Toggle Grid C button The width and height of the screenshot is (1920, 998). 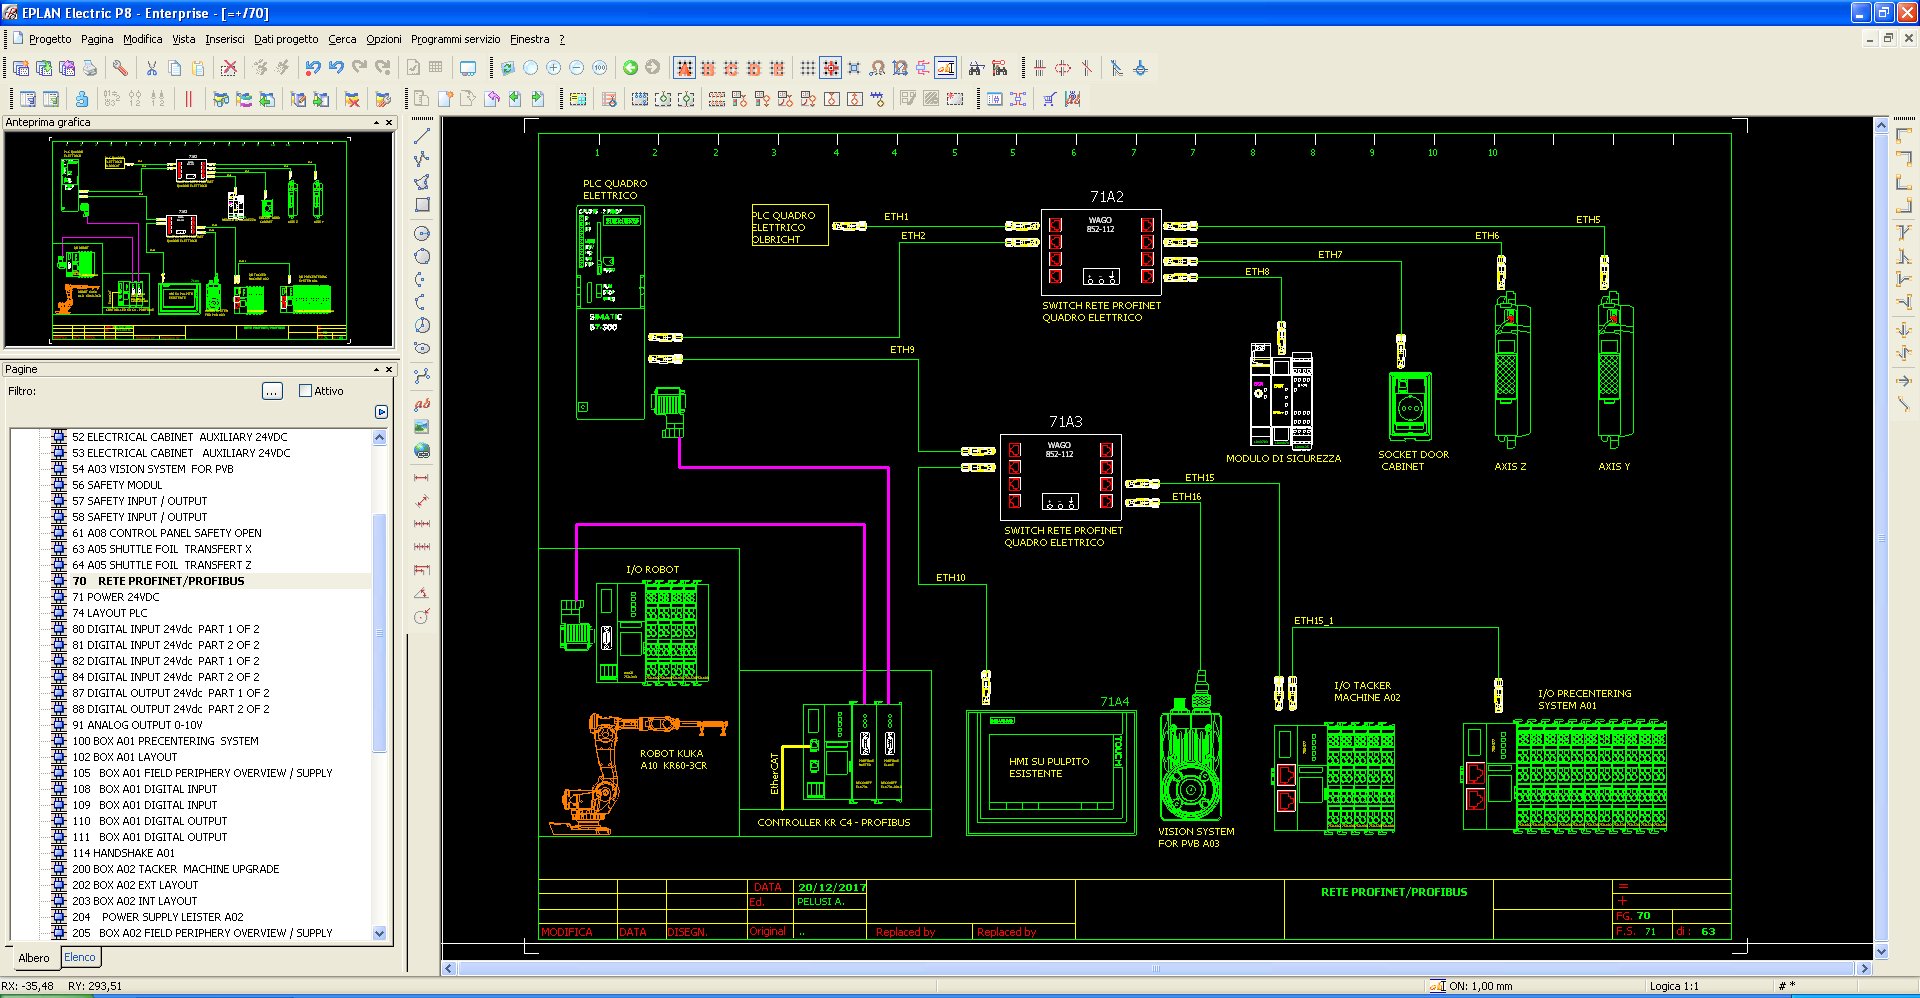(731, 68)
